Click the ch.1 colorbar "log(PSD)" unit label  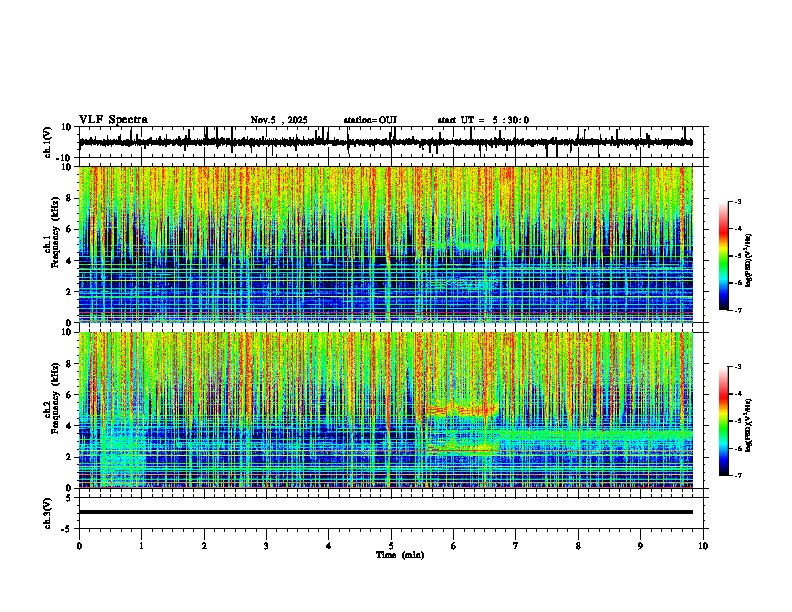pyautogui.click(x=749, y=260)
